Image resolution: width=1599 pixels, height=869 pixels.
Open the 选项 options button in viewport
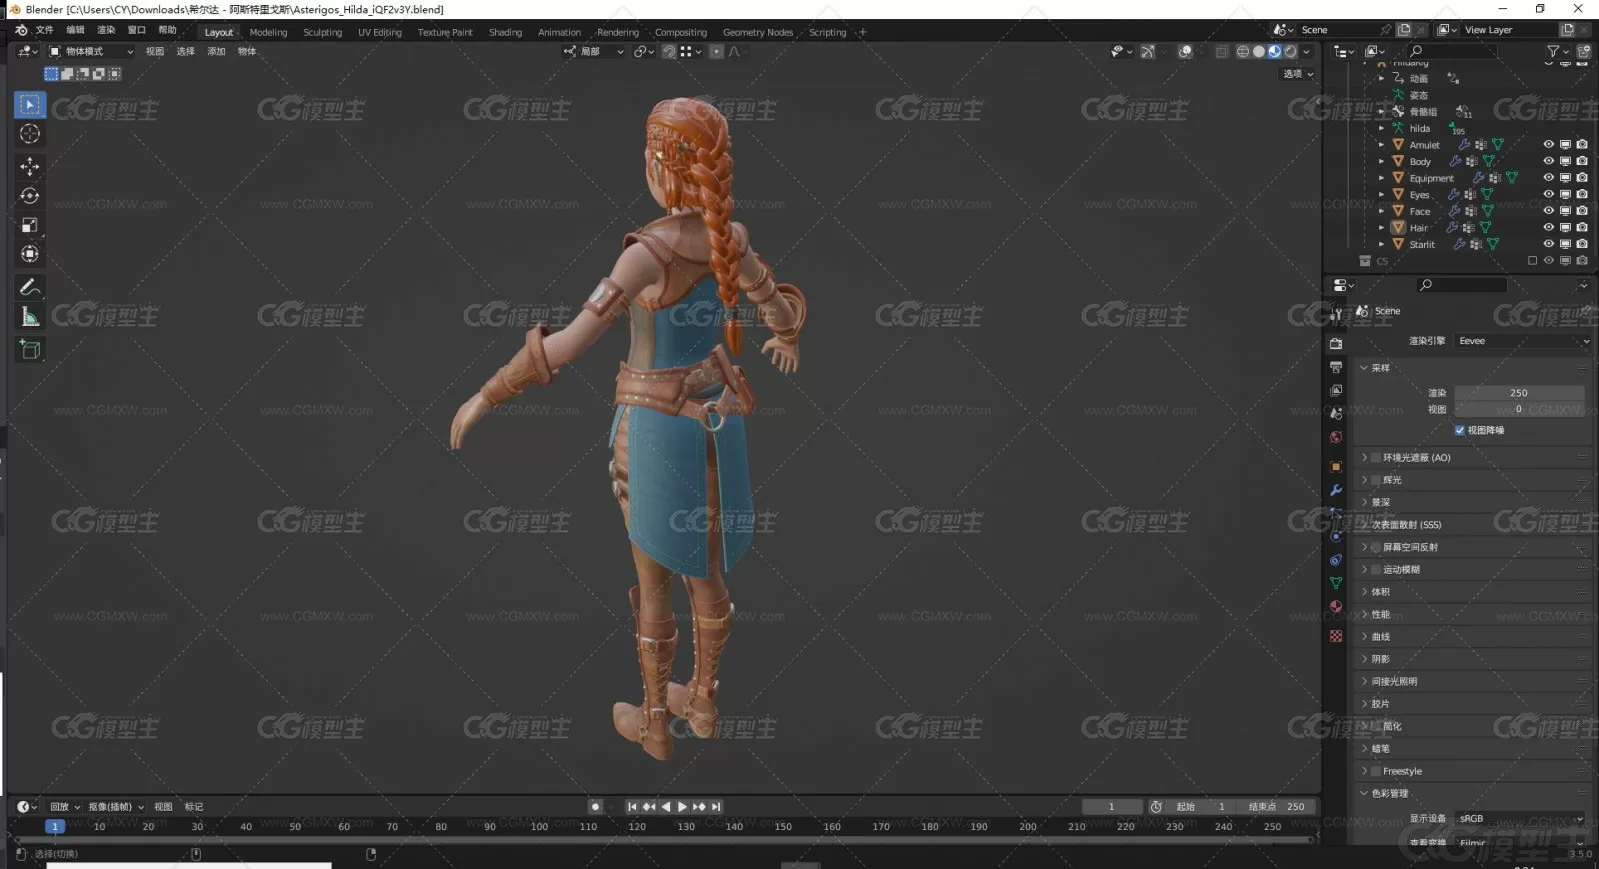tap(1298, 74)
